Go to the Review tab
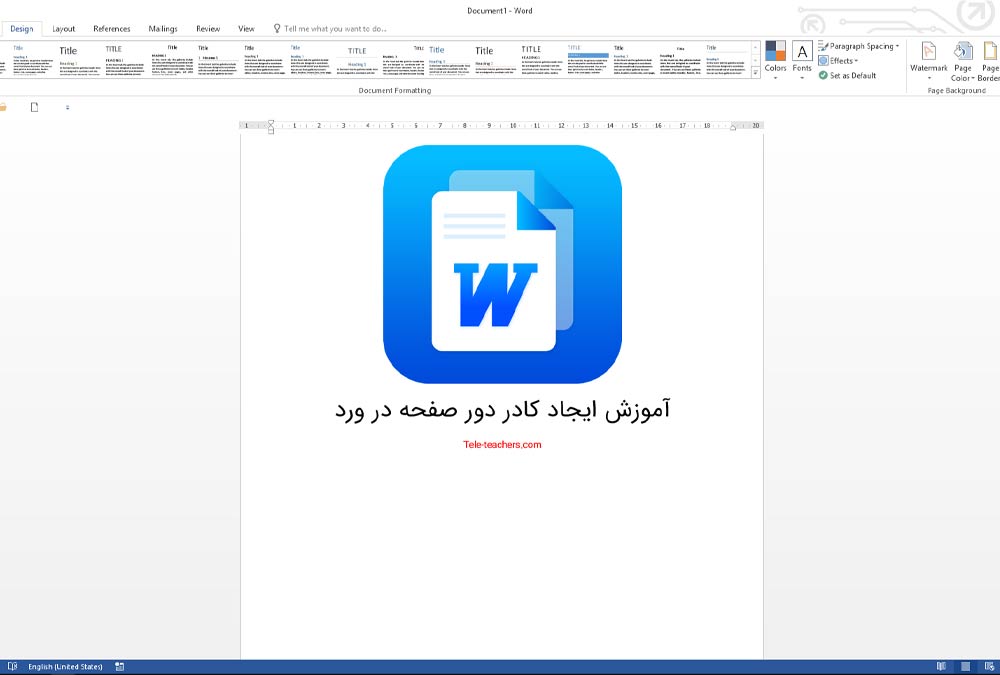This screenshot has width=1000, height=675. (x=208, y=29)
